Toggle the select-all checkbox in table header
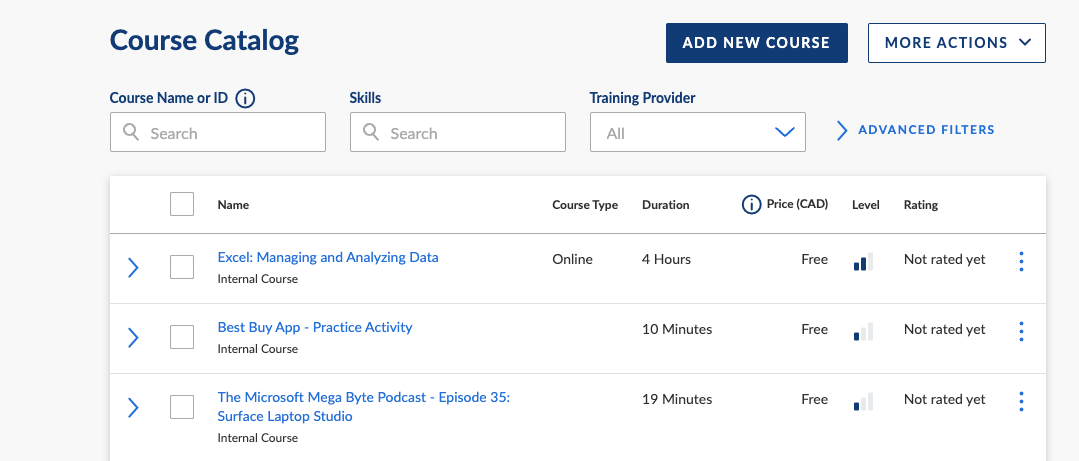Image resolution: width=1079 pixels, height=461 pixels. pos(182,204)
